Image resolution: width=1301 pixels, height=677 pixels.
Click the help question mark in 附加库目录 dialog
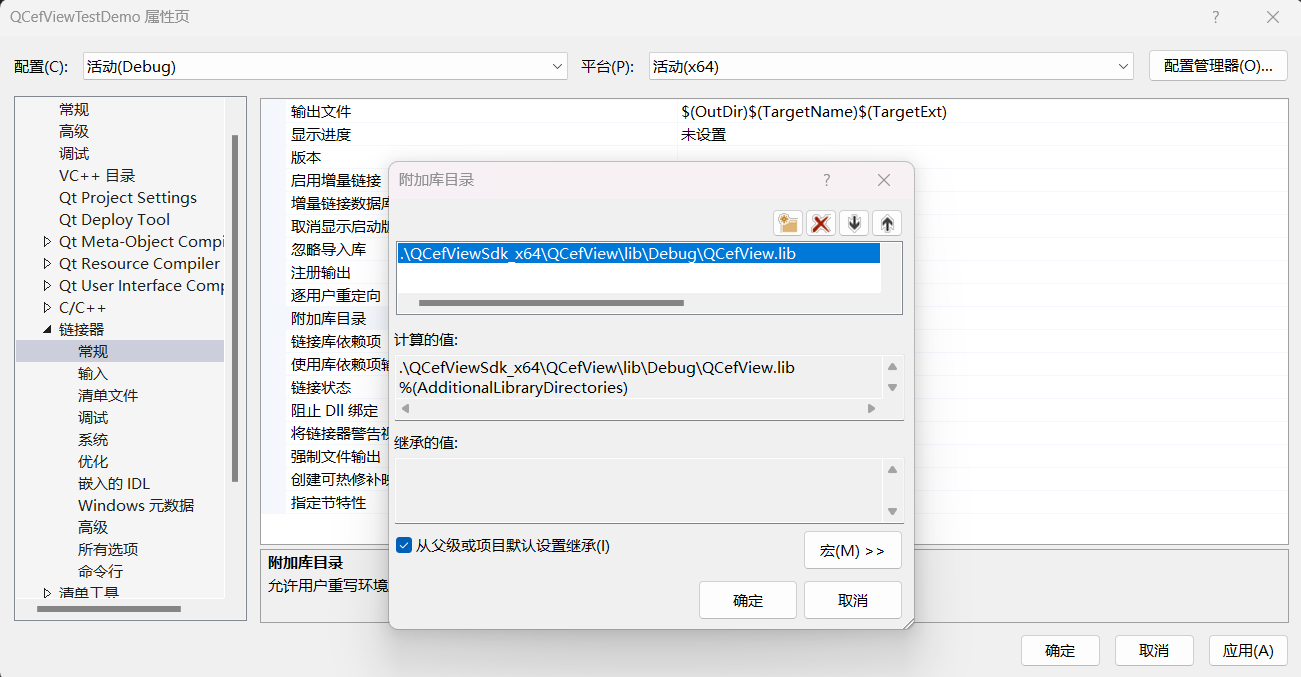click(x=826, y=180)
